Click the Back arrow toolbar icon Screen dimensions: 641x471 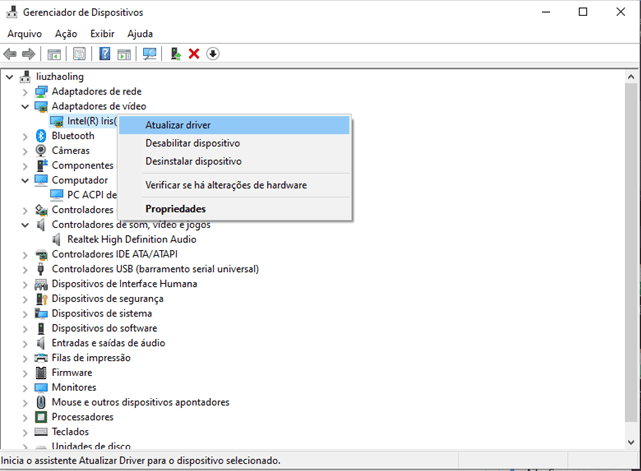pyautogui.click(x=10, y=54)
